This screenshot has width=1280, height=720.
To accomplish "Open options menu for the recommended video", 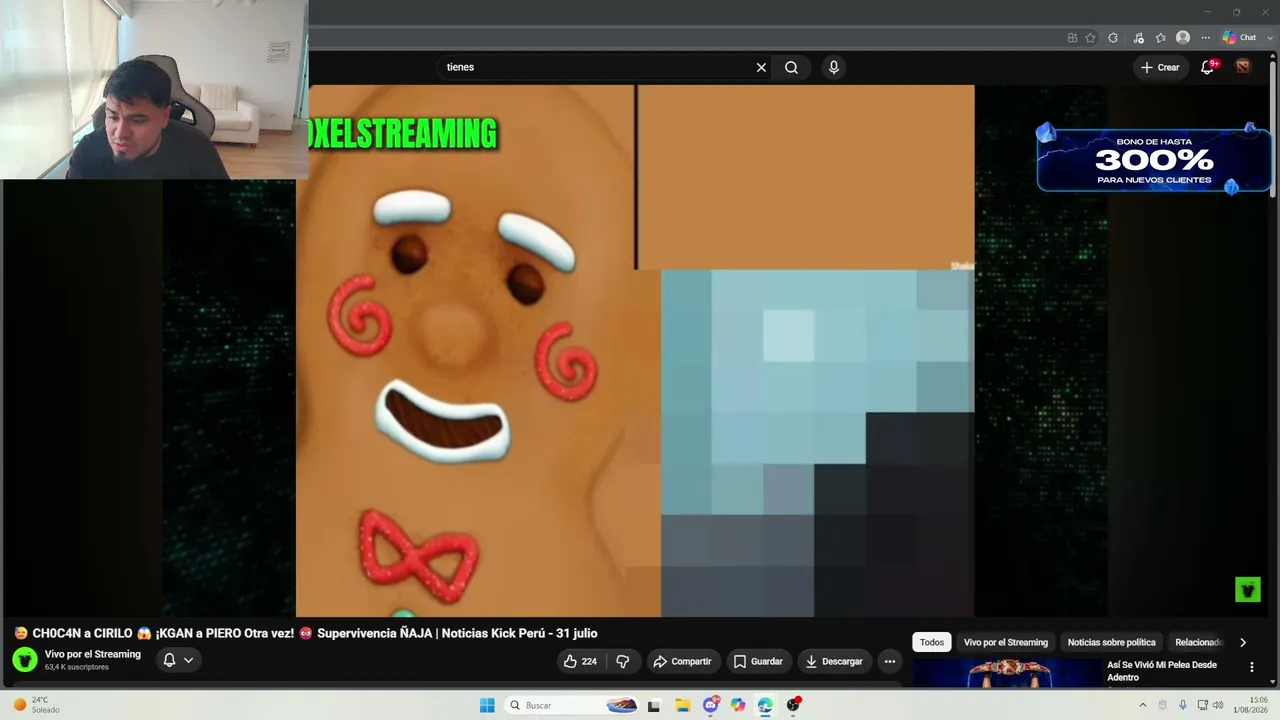I will 1251,667.
